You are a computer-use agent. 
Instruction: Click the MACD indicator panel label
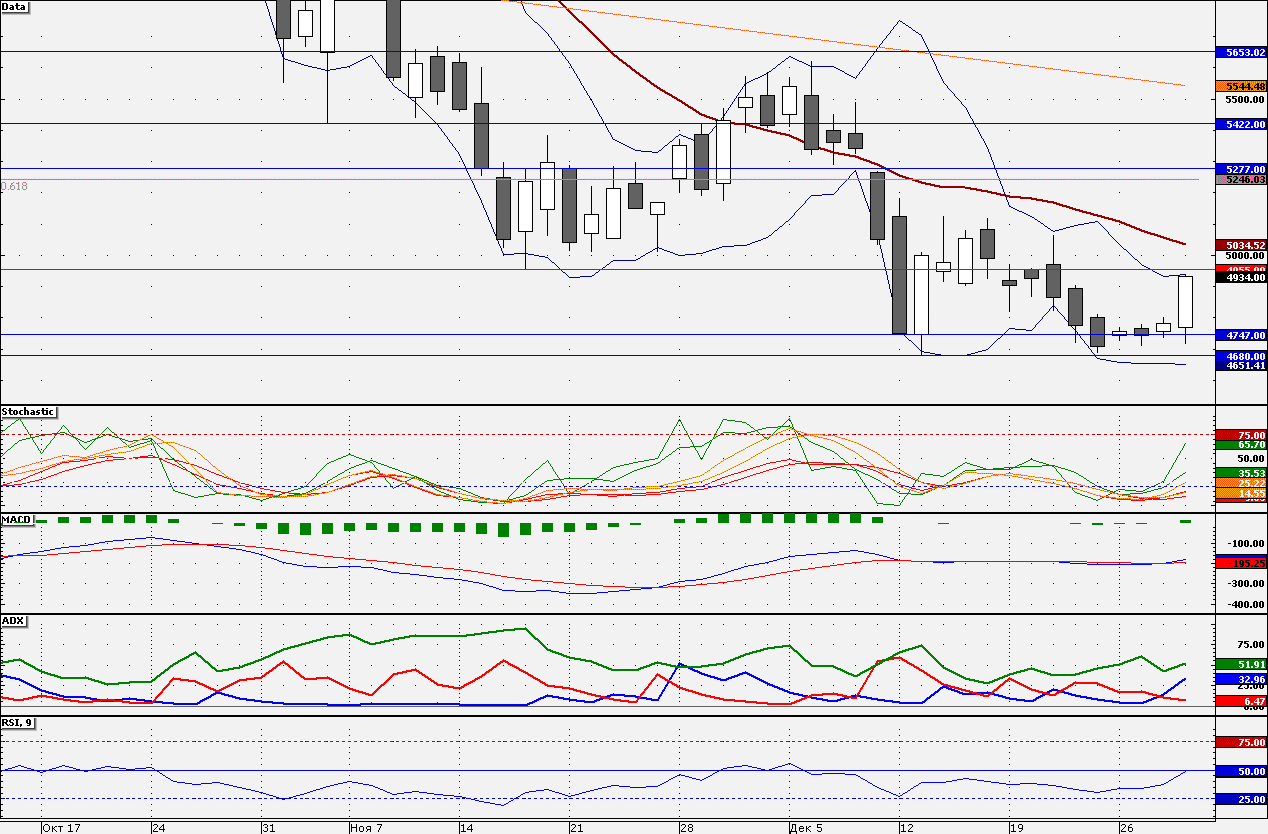pos(16,520)
